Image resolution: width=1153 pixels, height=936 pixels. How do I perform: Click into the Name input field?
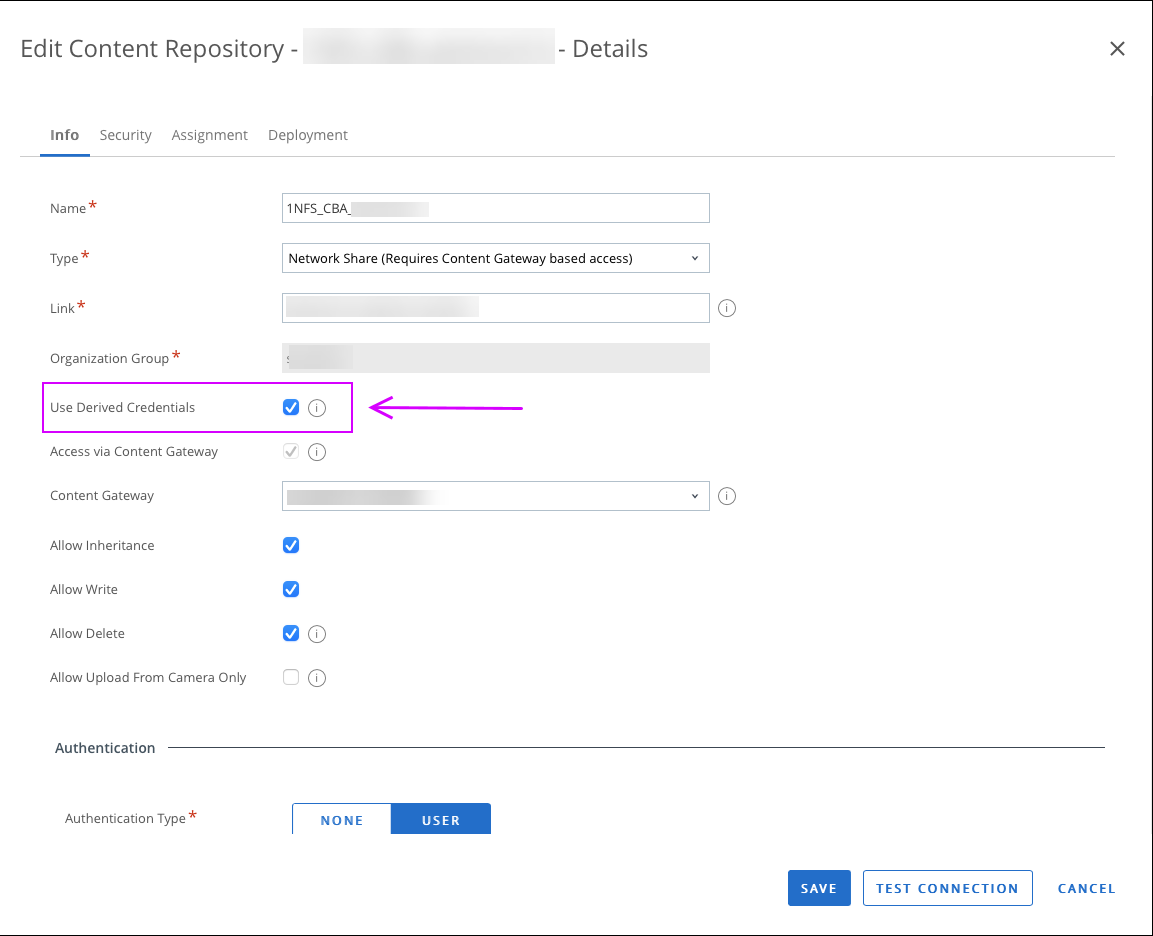[496, 208]
